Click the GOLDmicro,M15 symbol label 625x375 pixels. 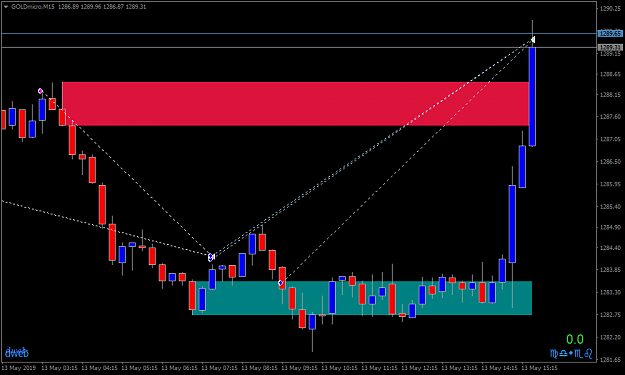[33, 7]
